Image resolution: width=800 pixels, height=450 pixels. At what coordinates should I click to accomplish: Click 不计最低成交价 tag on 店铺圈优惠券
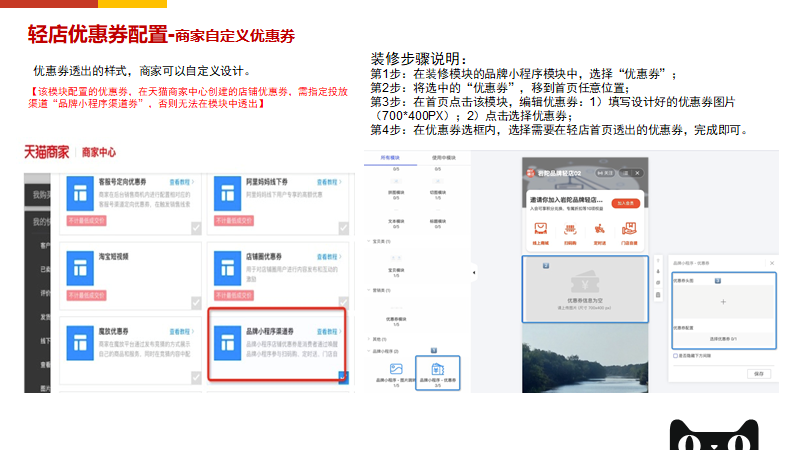click(234, 295)
